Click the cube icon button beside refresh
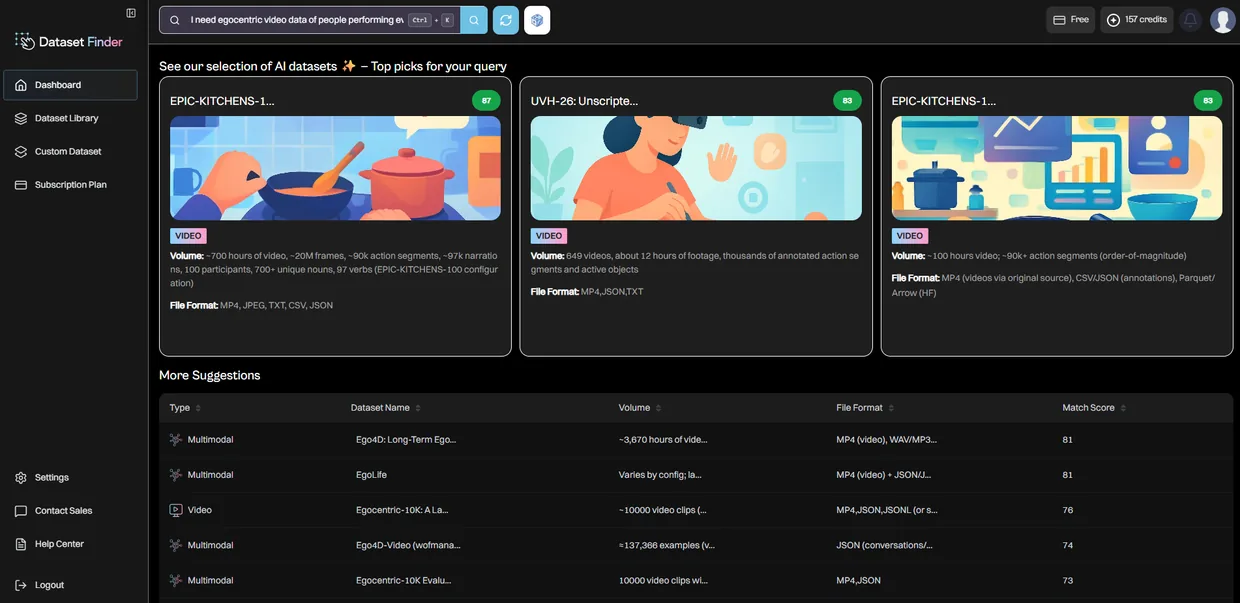Image resolution: width=1240 pixels, height=603 pixels. 537,20
